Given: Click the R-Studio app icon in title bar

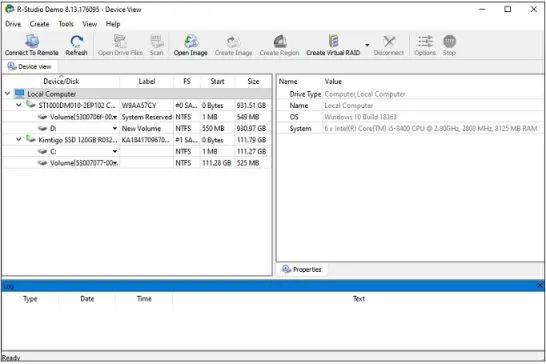Looking at the screenshot, I should 10,9.
